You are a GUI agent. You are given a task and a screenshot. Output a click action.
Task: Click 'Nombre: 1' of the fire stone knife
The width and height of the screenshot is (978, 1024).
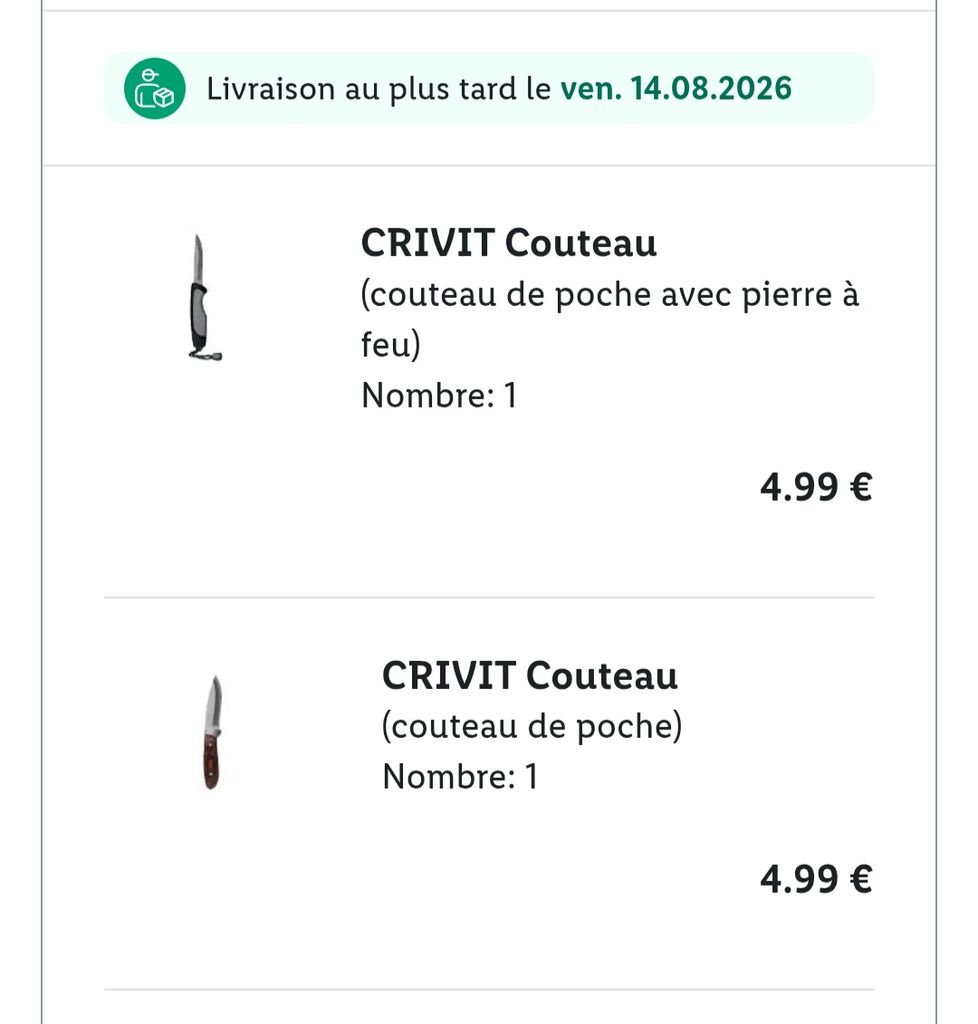[439, 395]
